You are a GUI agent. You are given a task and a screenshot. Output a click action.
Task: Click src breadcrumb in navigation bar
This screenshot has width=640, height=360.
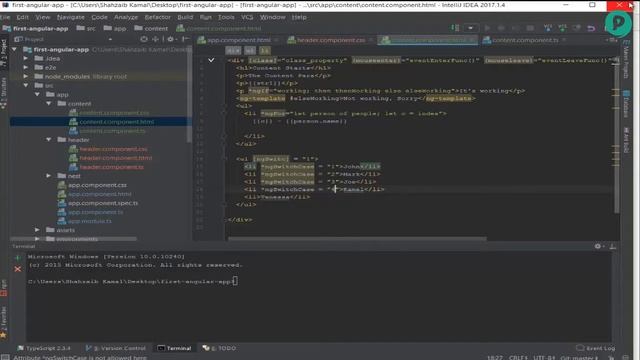tap(86, 28)
